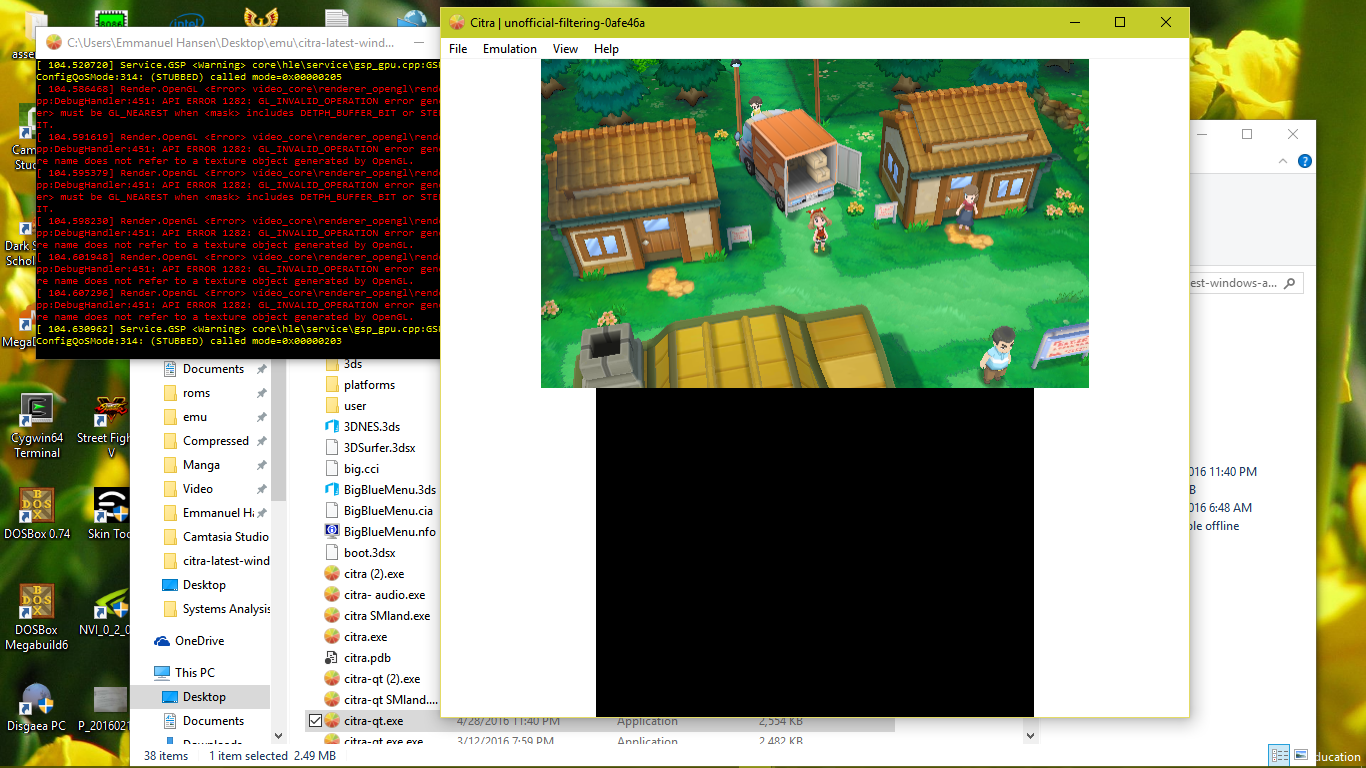Click navigation pane scroll down arrow
The image size is (1366, 768).
[x=279, y=735]
